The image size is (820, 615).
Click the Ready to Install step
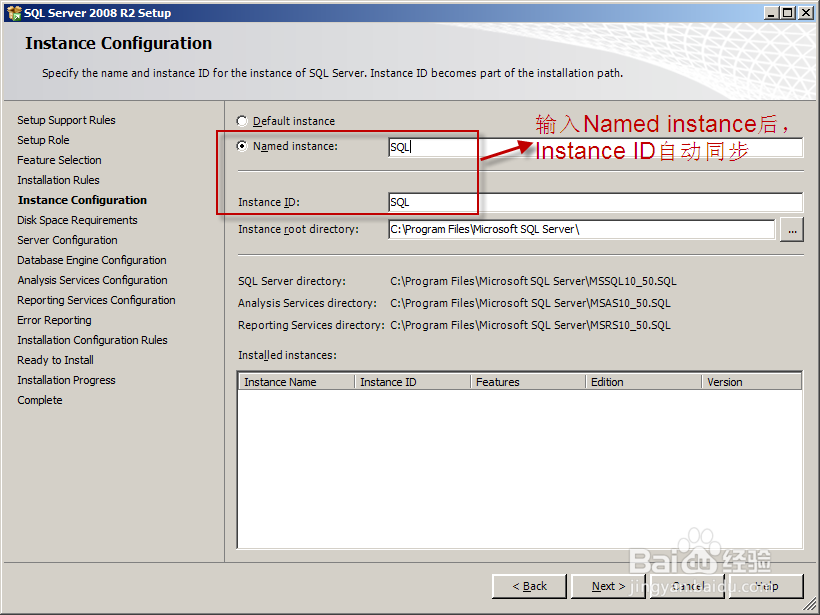[x=55, y=360]
